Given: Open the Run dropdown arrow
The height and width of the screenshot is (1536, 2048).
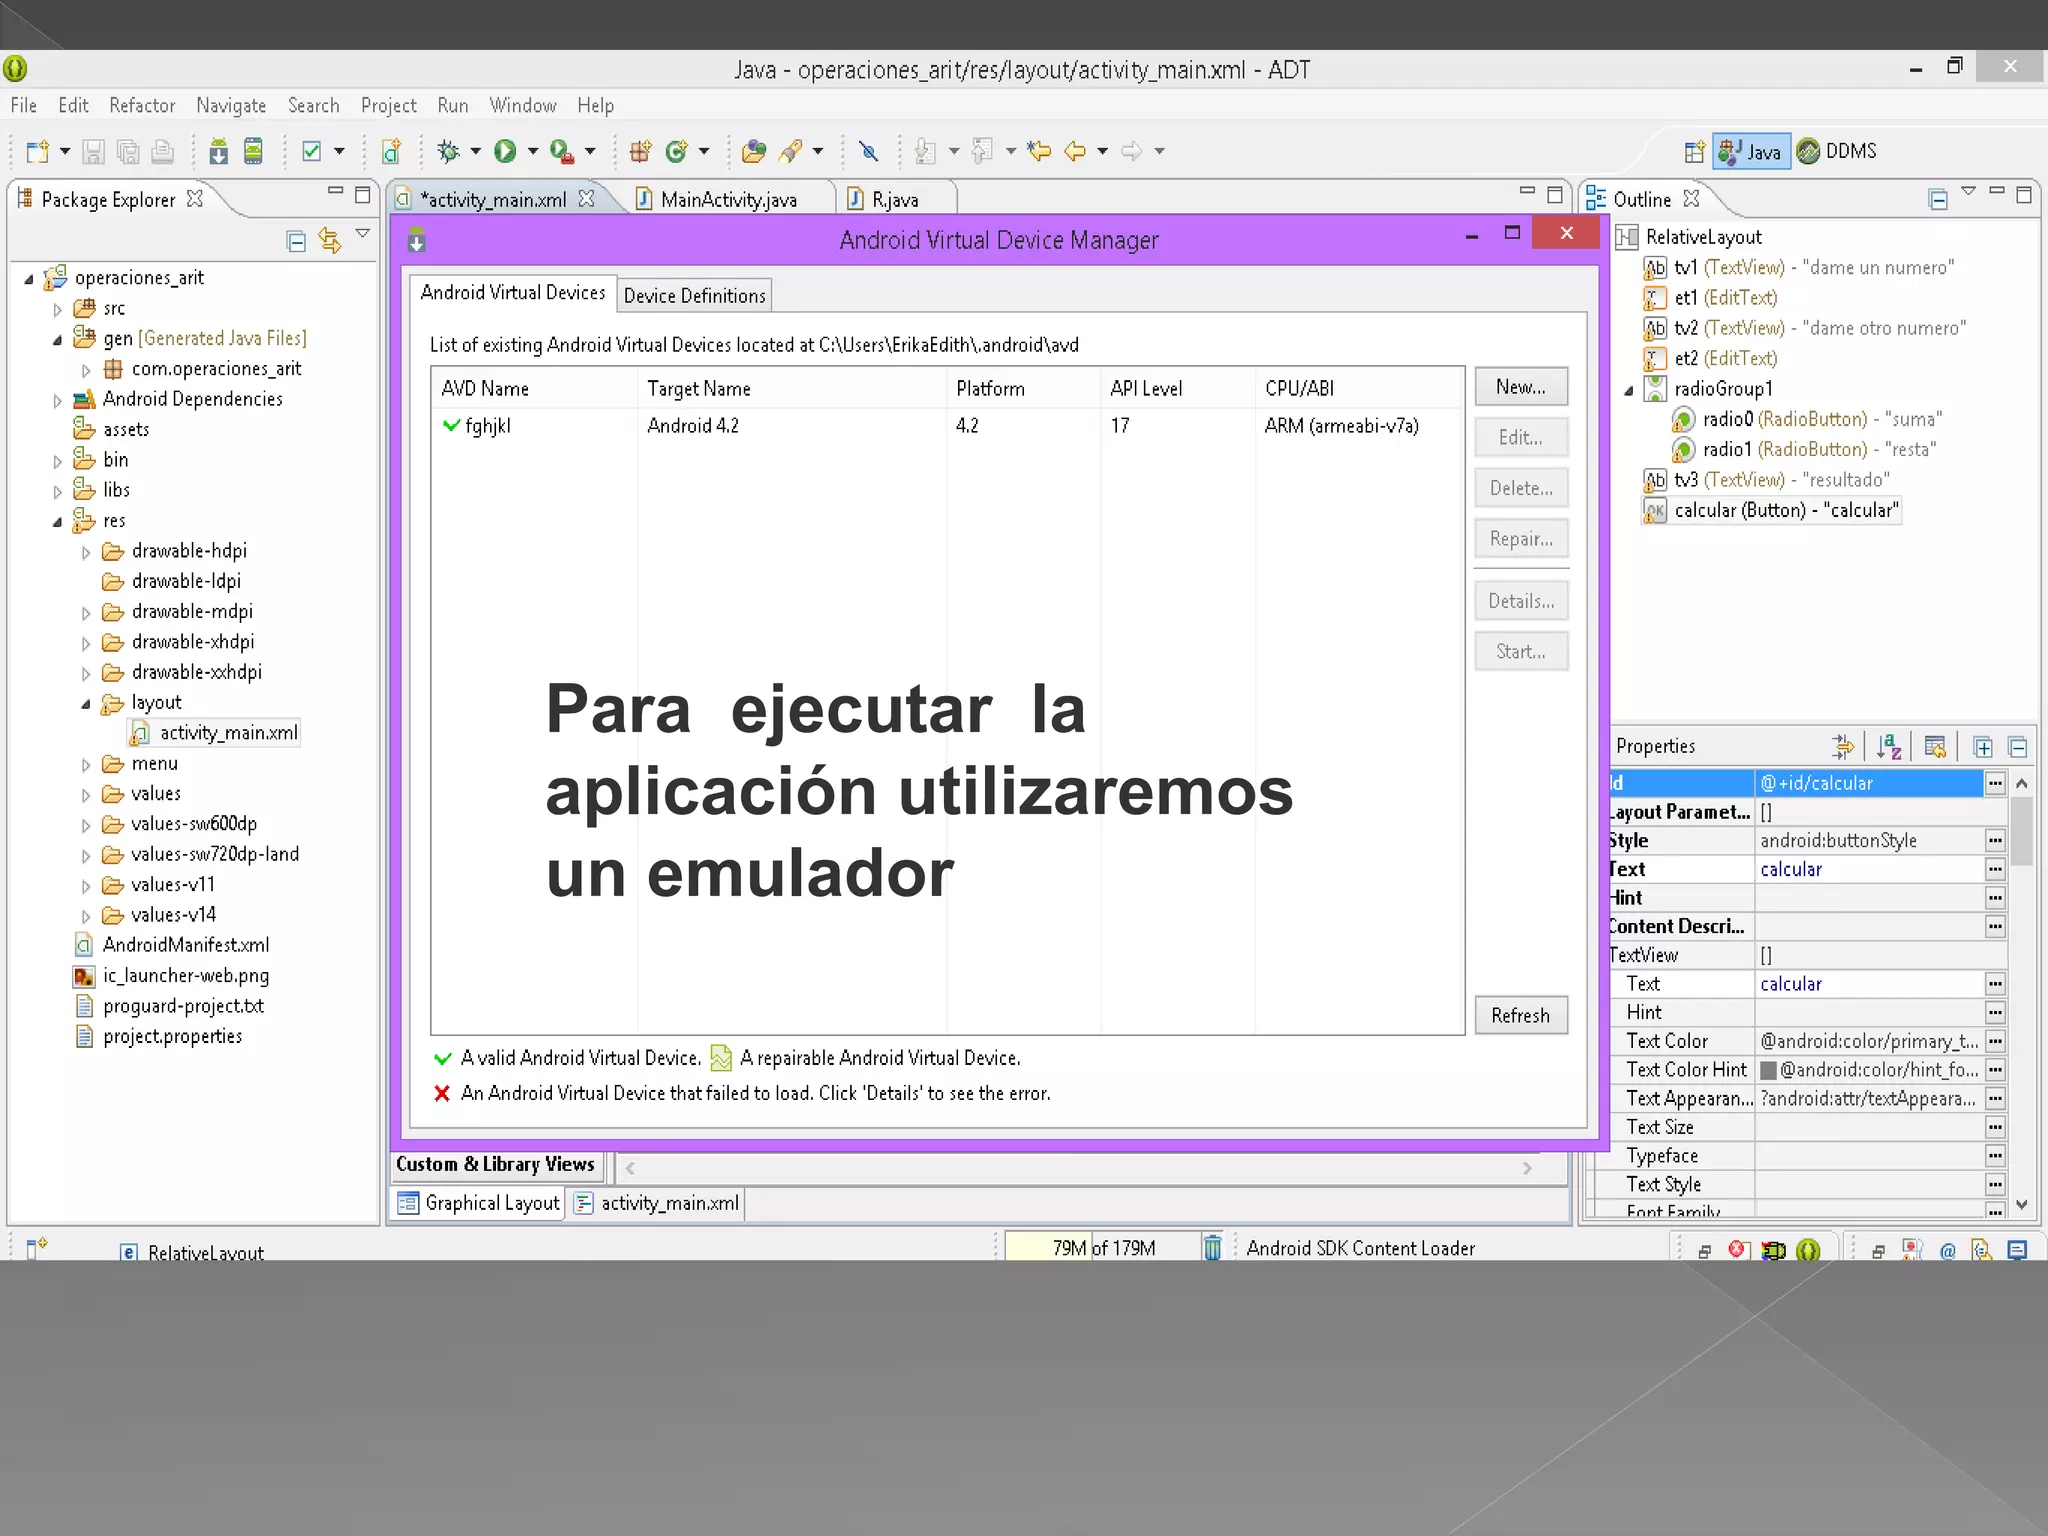Looking at the screenshot, I should tap(533, 151).
